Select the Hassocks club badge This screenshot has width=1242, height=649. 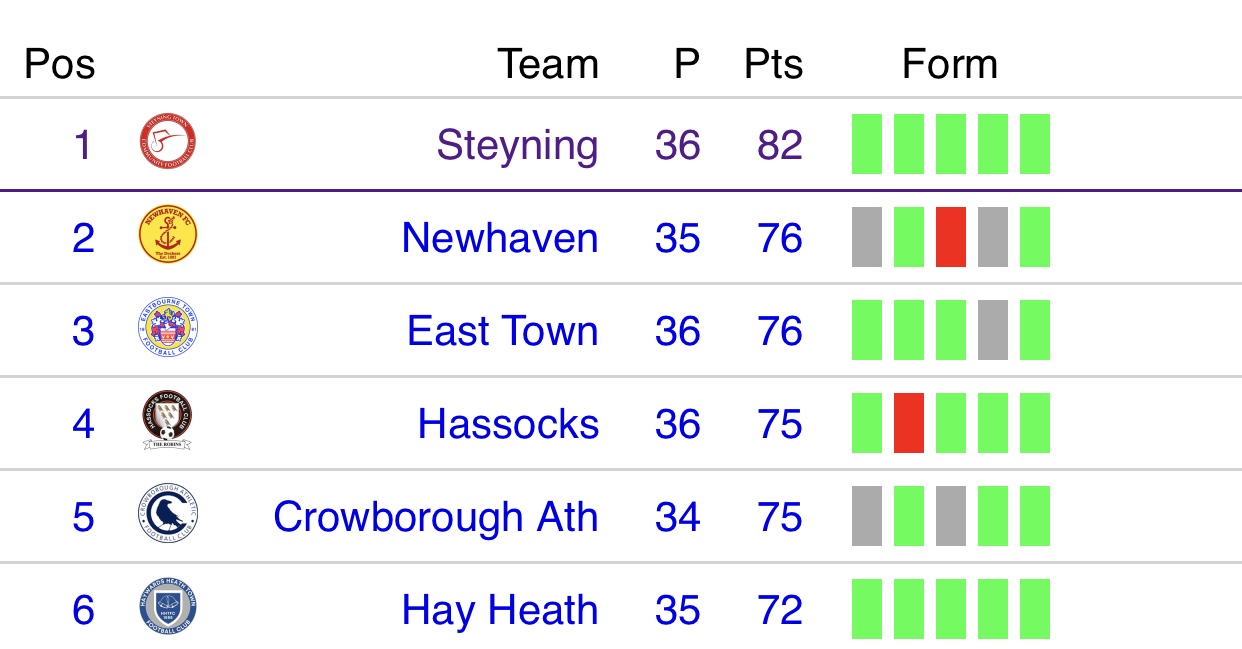[168, 422]
